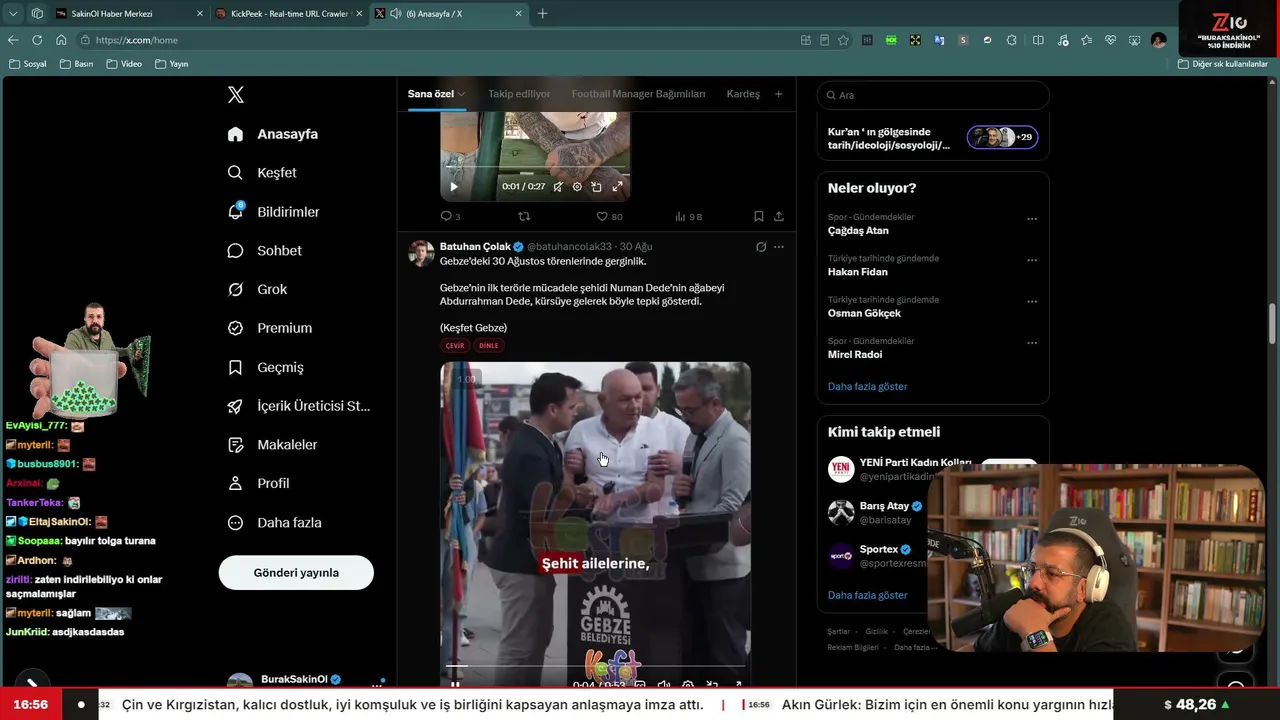Open more options for Çağdaş Atan trend
The image size is (1280, 720).
[1032, 219]
